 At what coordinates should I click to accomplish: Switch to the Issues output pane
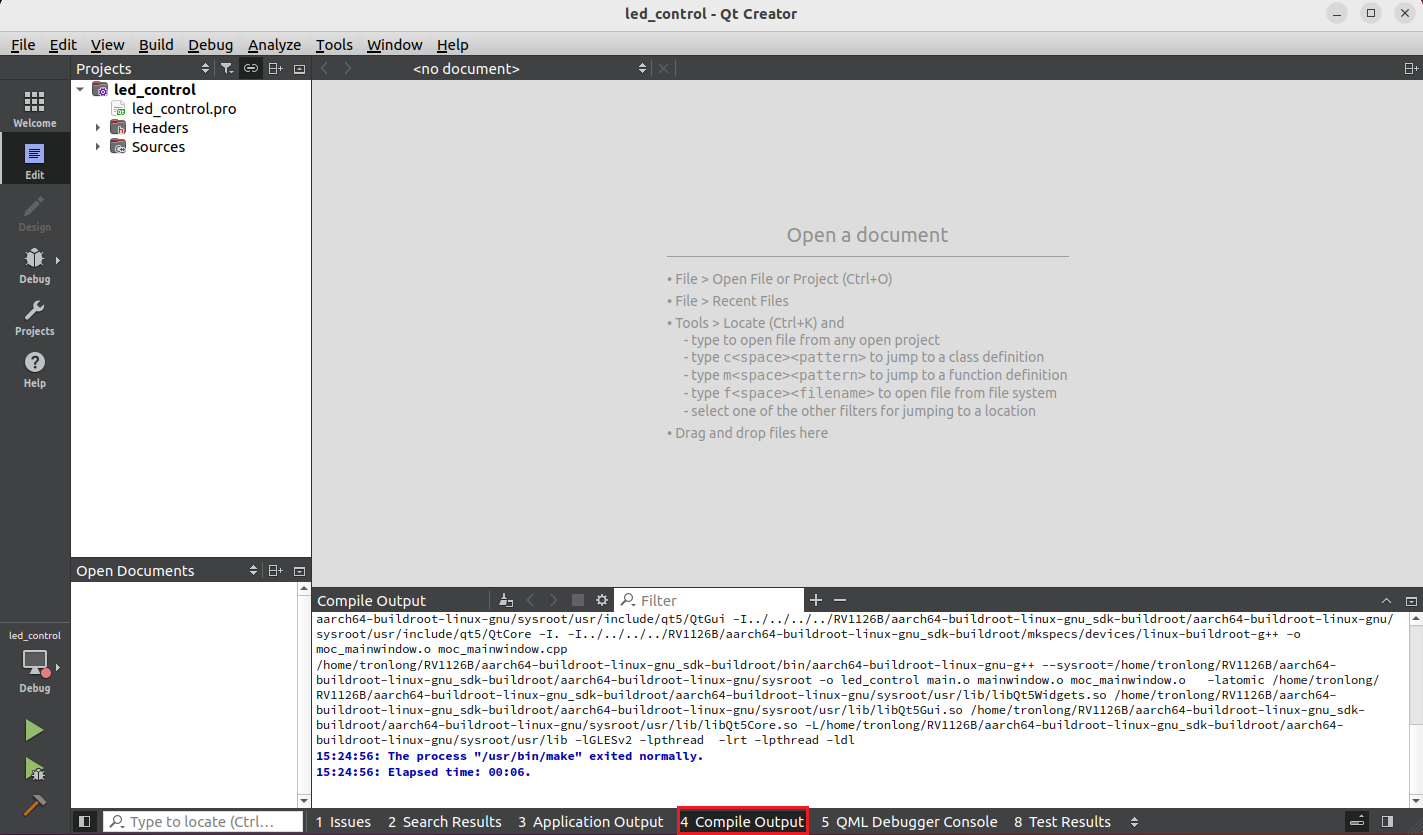pos(343,821)
